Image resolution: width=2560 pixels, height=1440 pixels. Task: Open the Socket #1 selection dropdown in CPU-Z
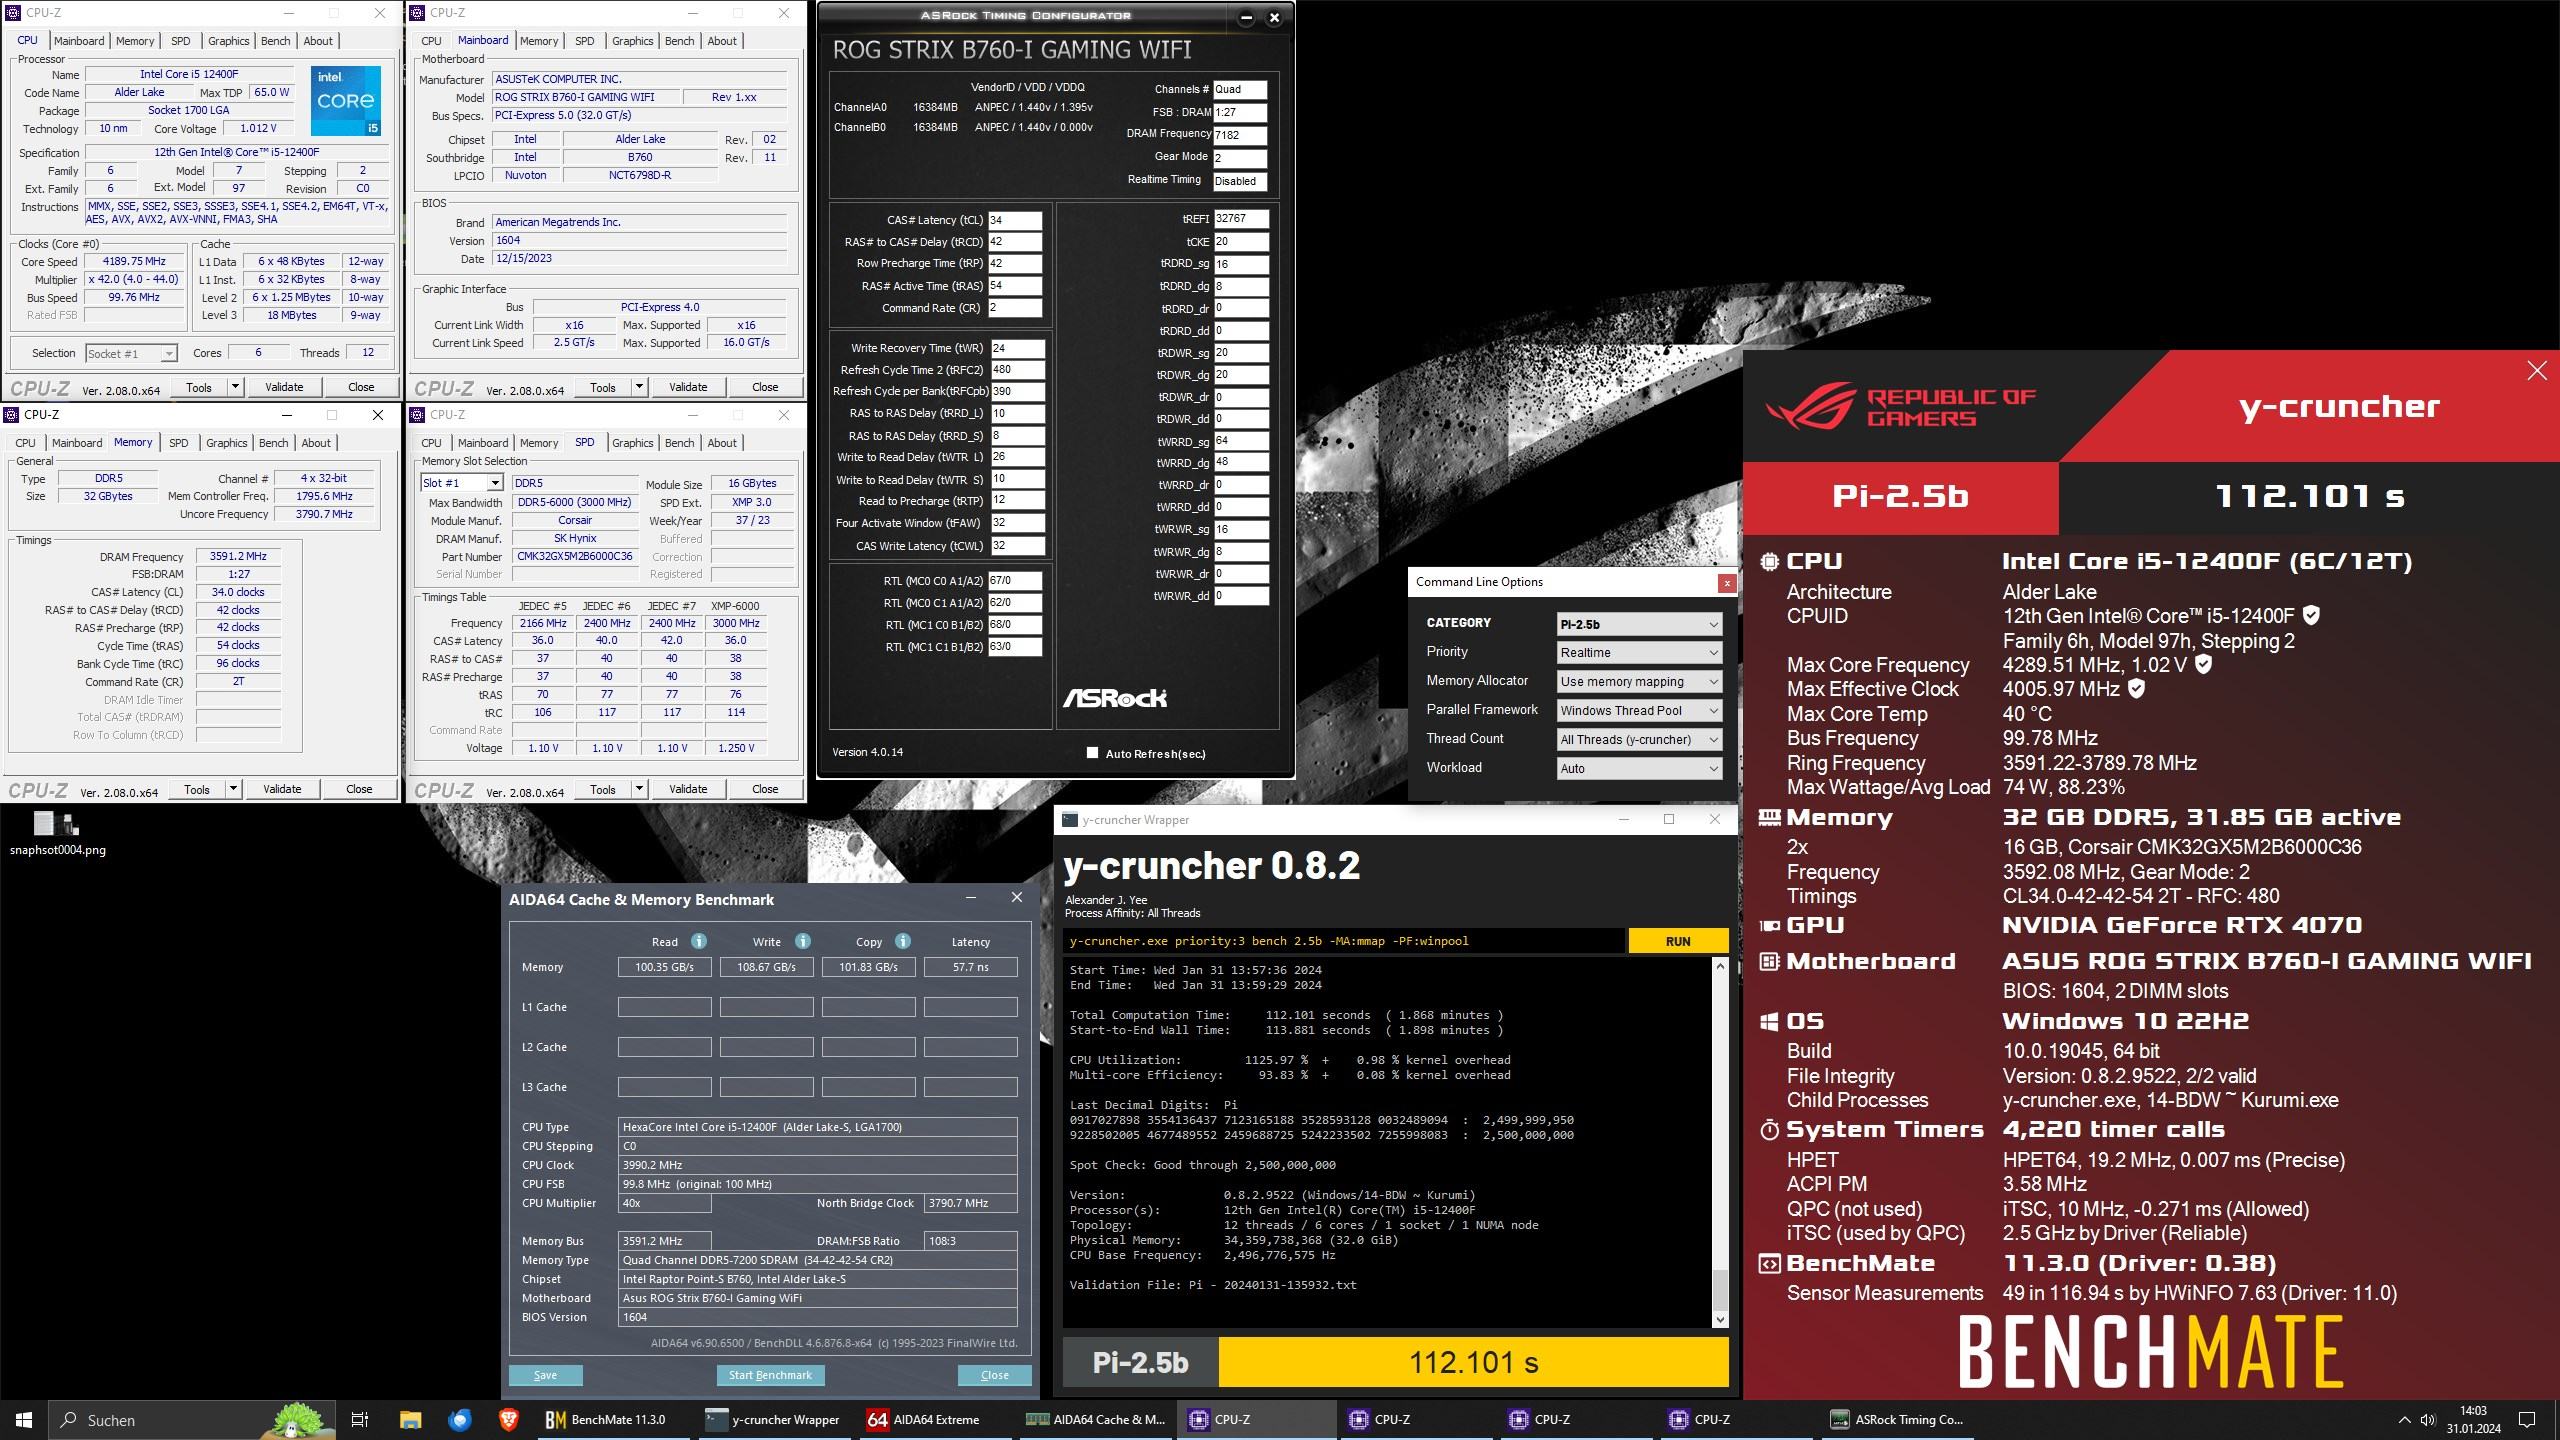pos(131,353)
